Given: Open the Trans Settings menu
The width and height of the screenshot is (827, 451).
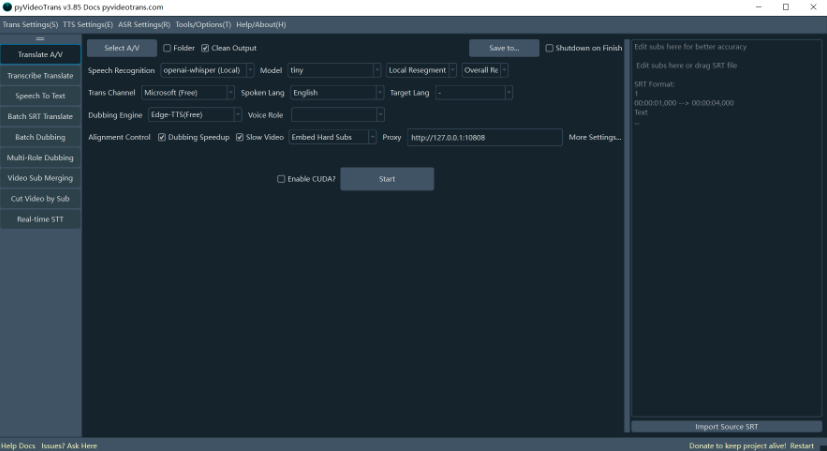Looking at the screenshot, I should [x=30, y=24].
